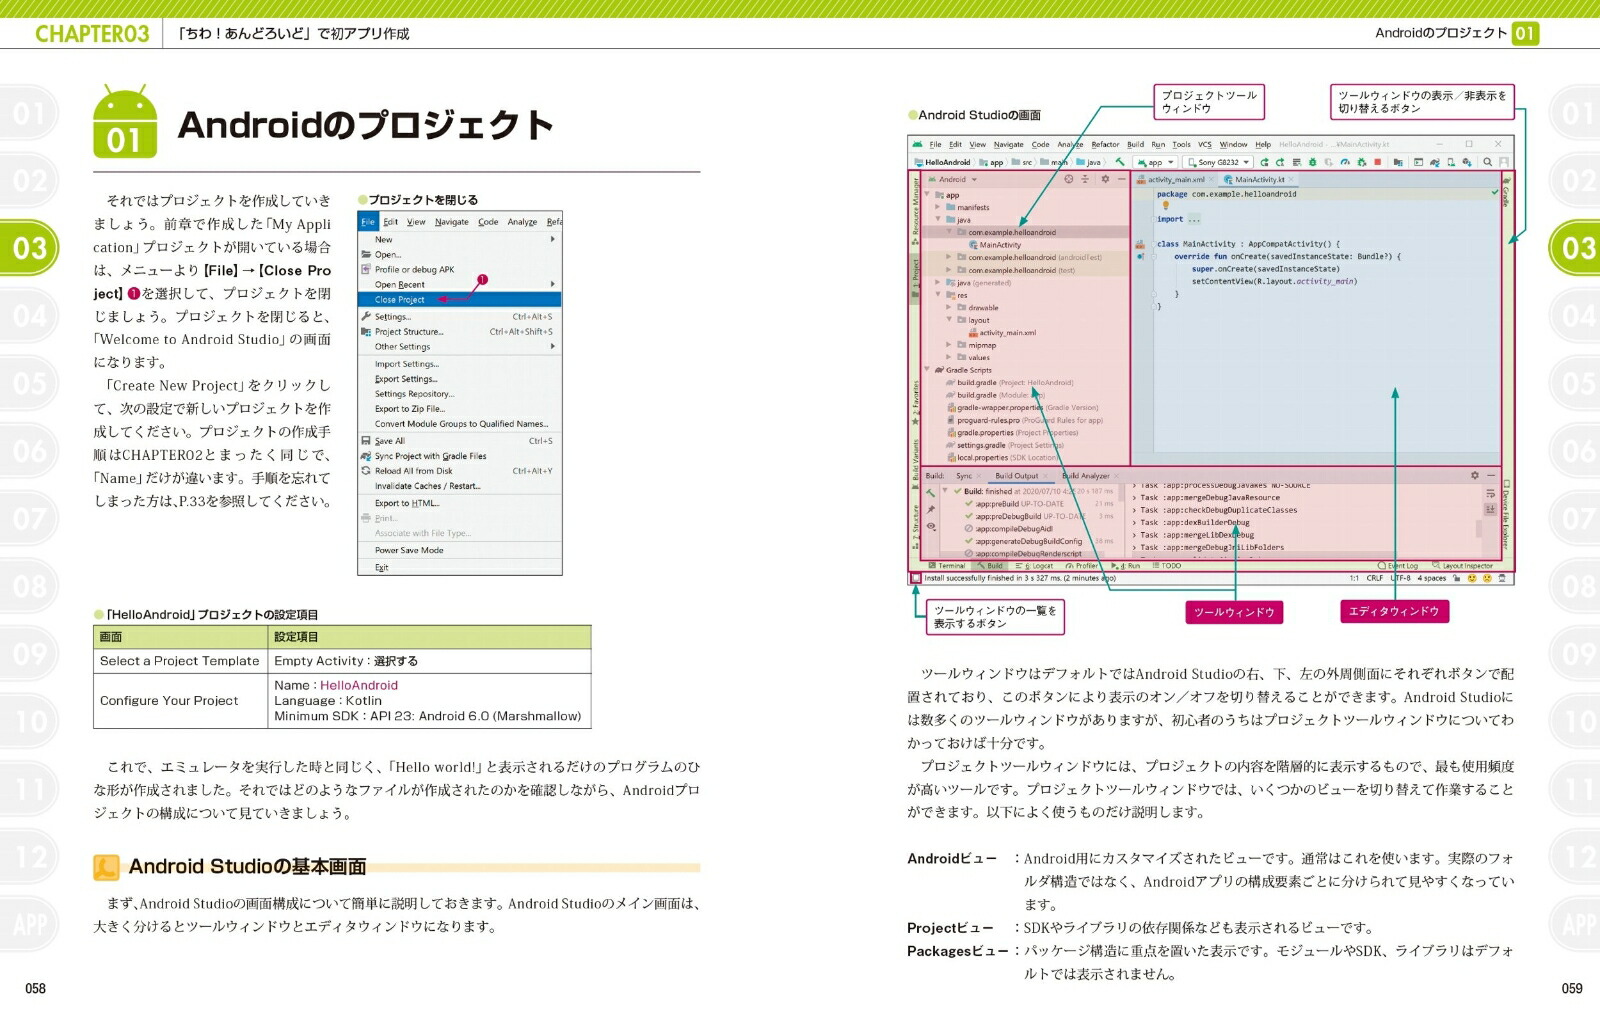Toggle the 1: Project tool window stripe
The height and width of the screenshot is (1021, 1600).
tap(915, 281)
